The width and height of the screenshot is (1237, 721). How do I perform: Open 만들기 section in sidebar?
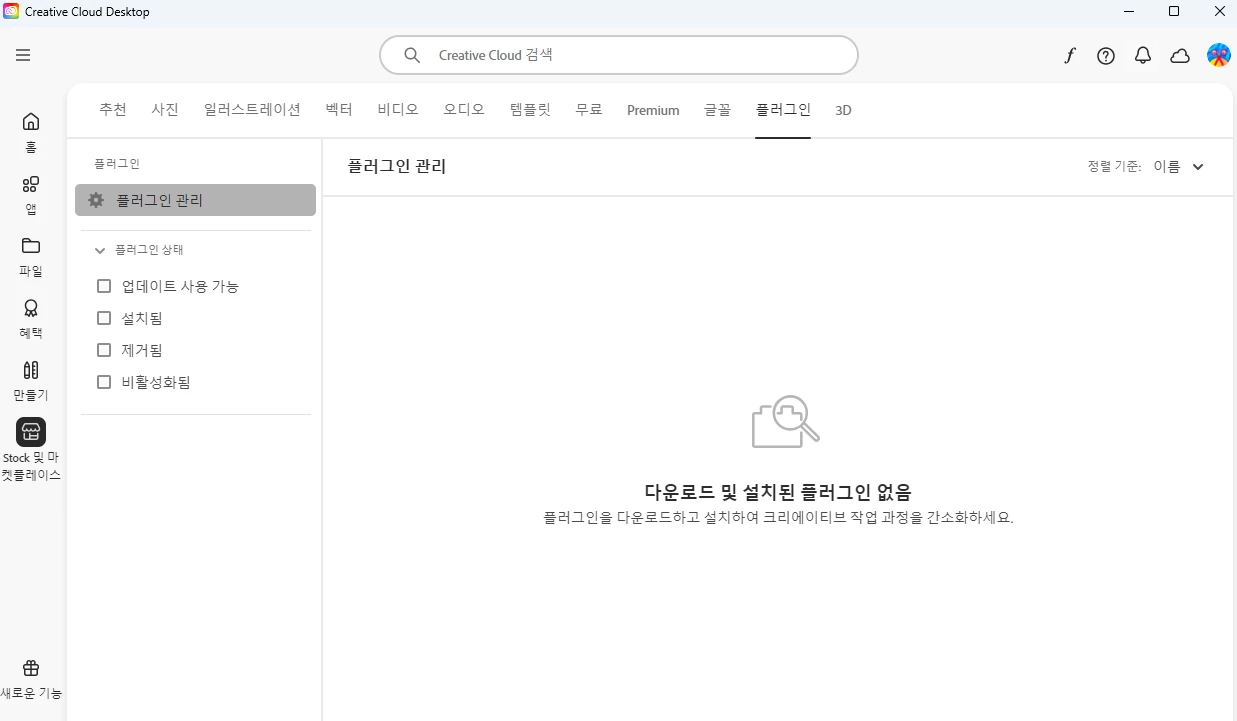pos(31,381)
